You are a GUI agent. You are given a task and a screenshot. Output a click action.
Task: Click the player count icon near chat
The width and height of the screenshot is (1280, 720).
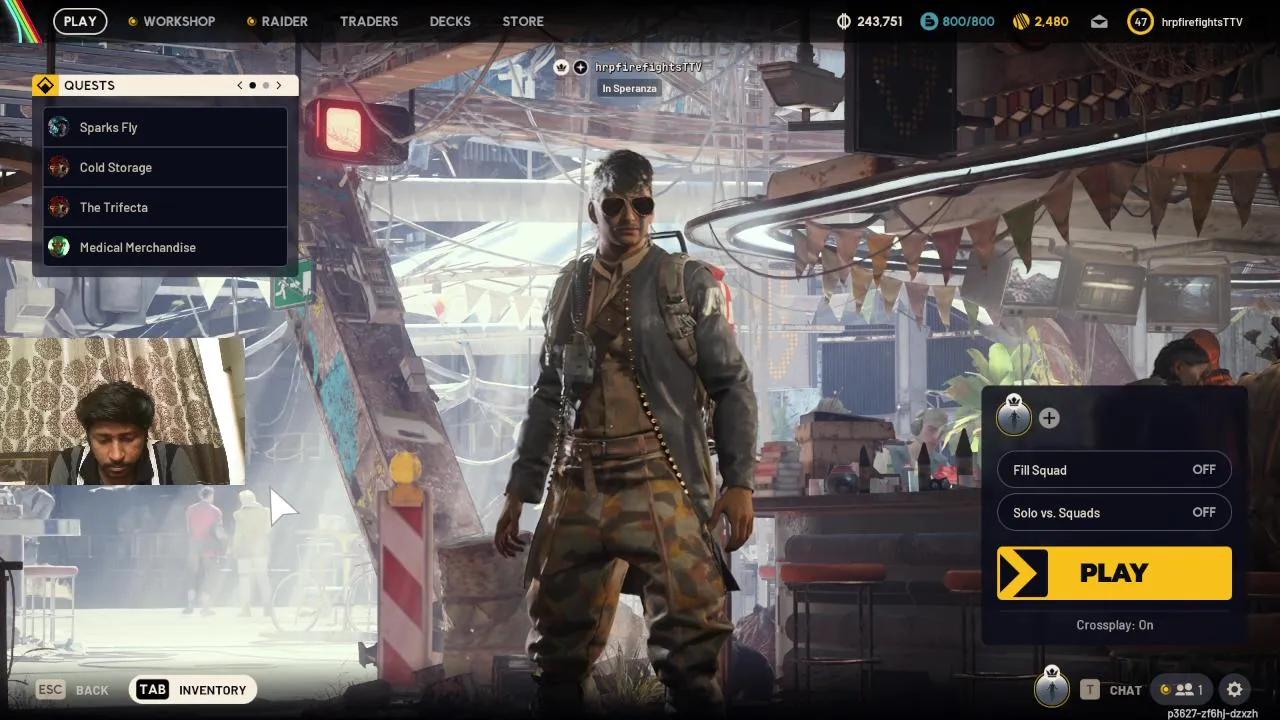coord(1183,689)
